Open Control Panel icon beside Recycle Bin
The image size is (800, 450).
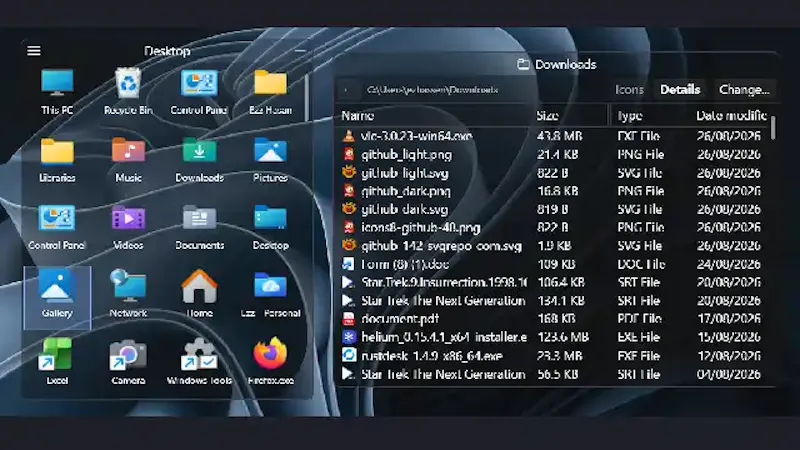pyautogui.click(x=199, y=83)
